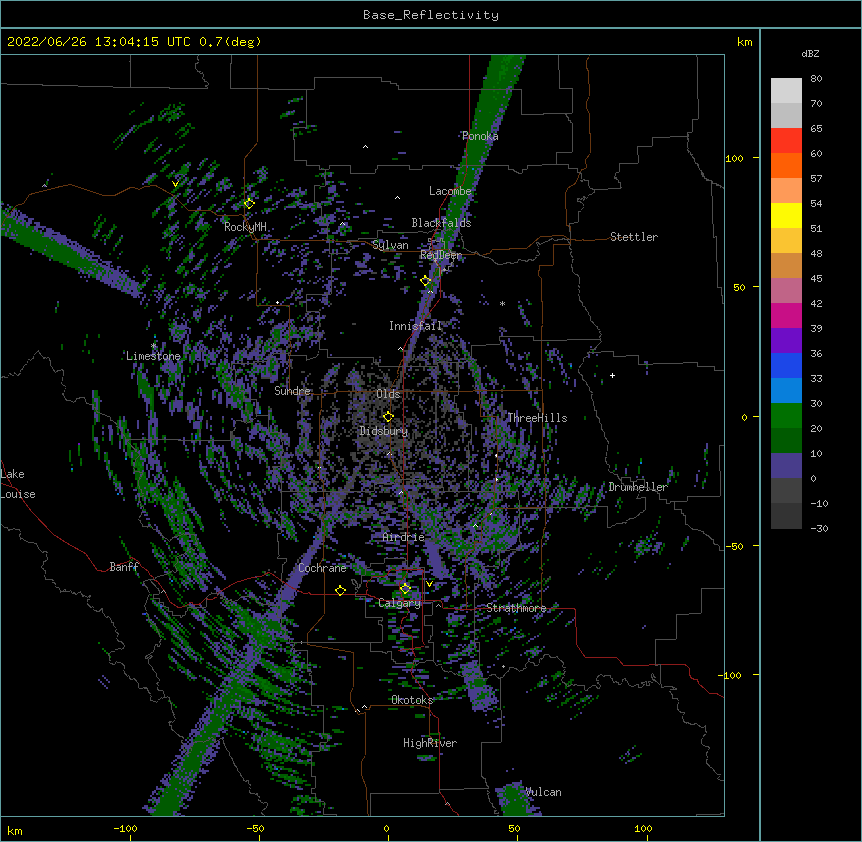
Task: Click the Red Deer city label
Action: (x=441, y=255)
